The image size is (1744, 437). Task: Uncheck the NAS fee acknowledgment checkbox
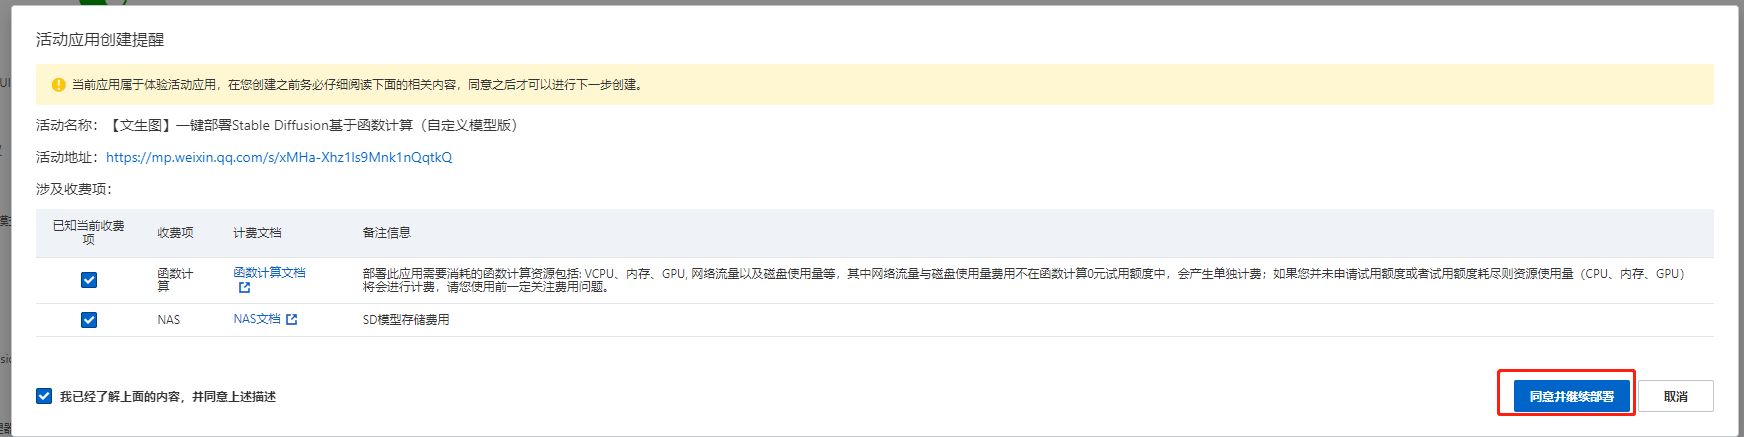pos(89,320)
